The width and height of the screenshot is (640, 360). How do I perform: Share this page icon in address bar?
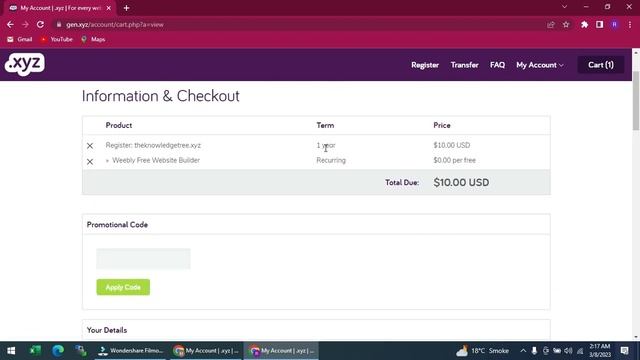551,24
